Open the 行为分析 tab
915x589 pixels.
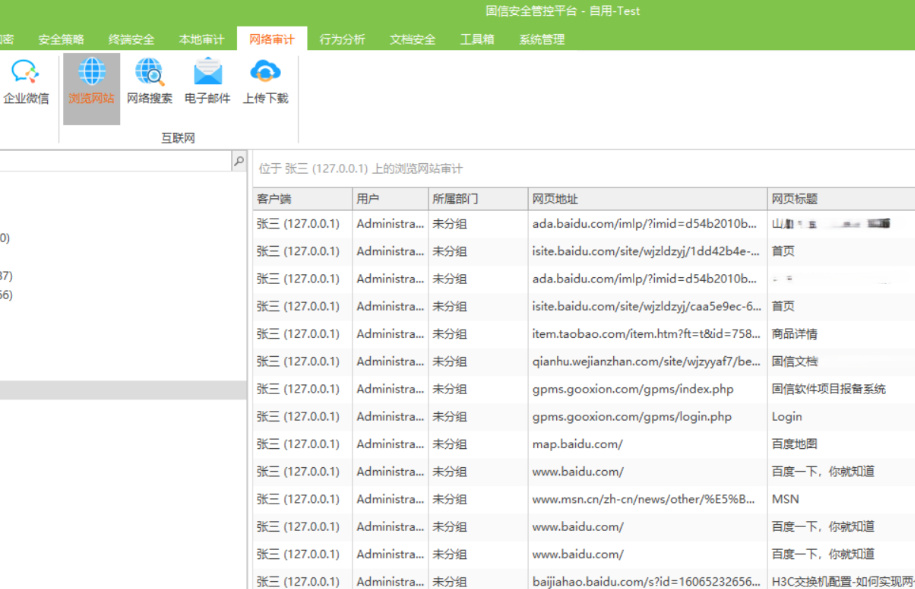point(342,40)
